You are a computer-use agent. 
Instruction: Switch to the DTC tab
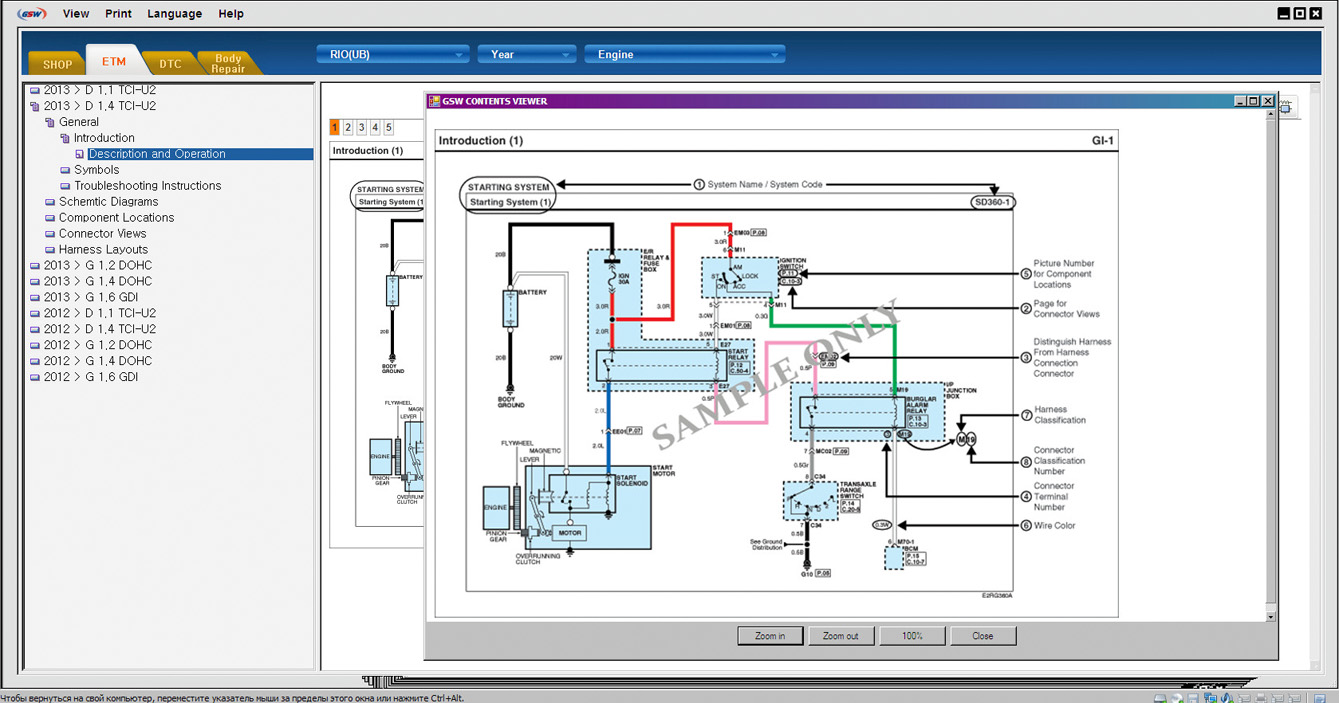click(x=170, y=64)
